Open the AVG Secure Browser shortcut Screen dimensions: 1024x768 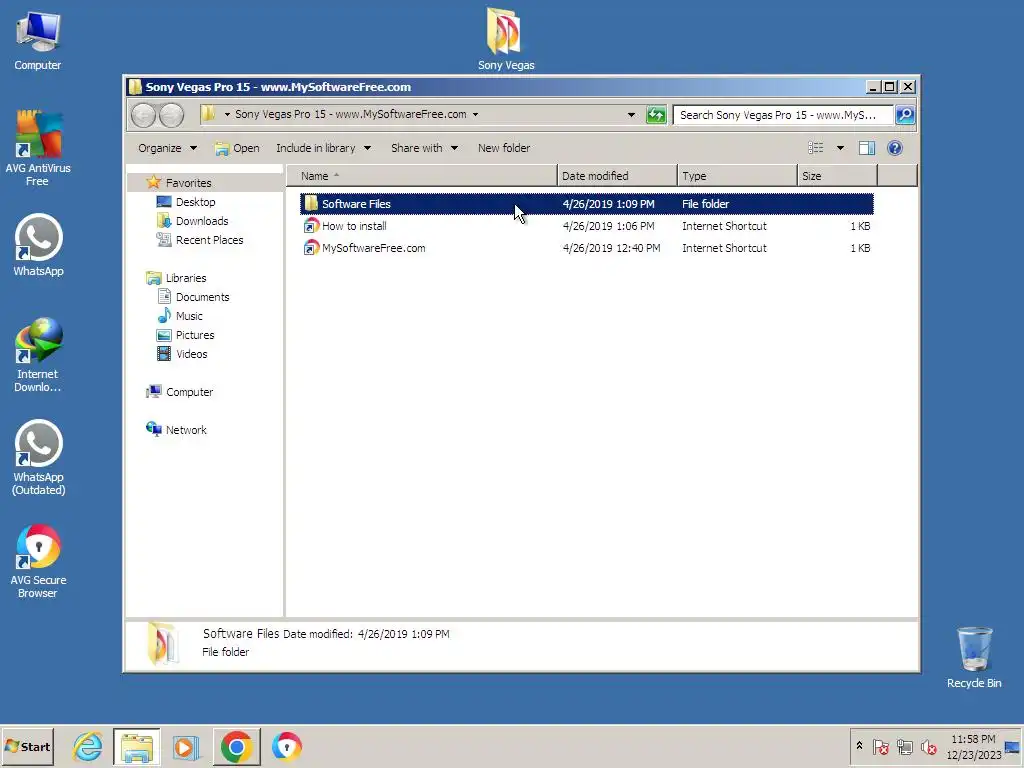pyautogui.click(x=38, y=562)
